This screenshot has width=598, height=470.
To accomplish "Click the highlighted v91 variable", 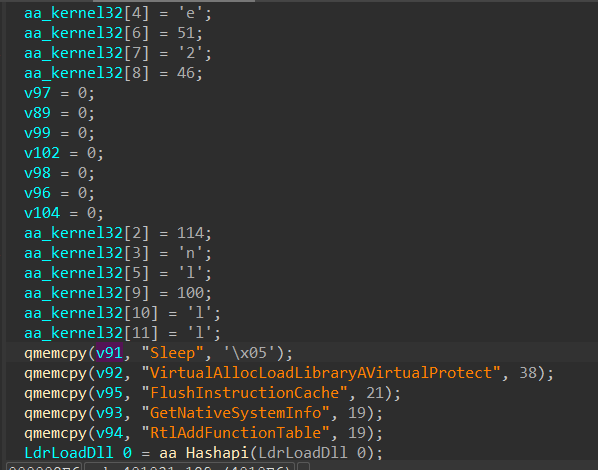I will coord(109,353).
